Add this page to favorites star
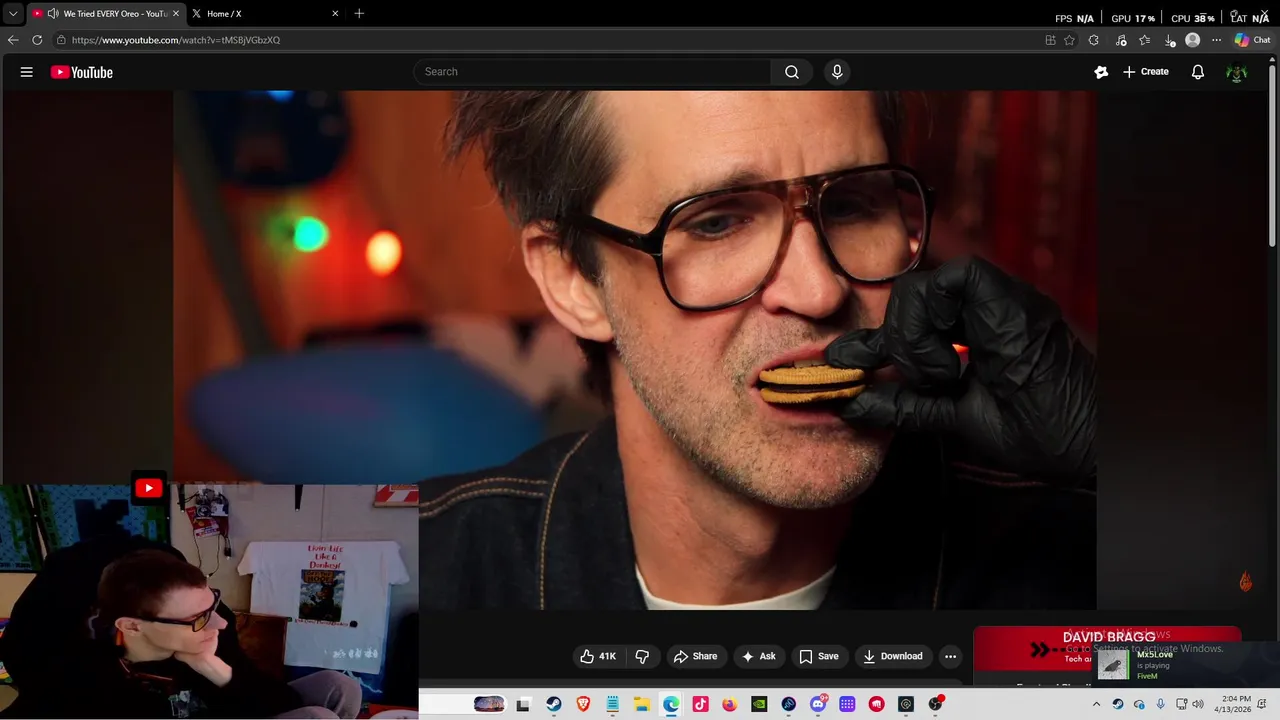1280x720 pixels. [1069, 40]
